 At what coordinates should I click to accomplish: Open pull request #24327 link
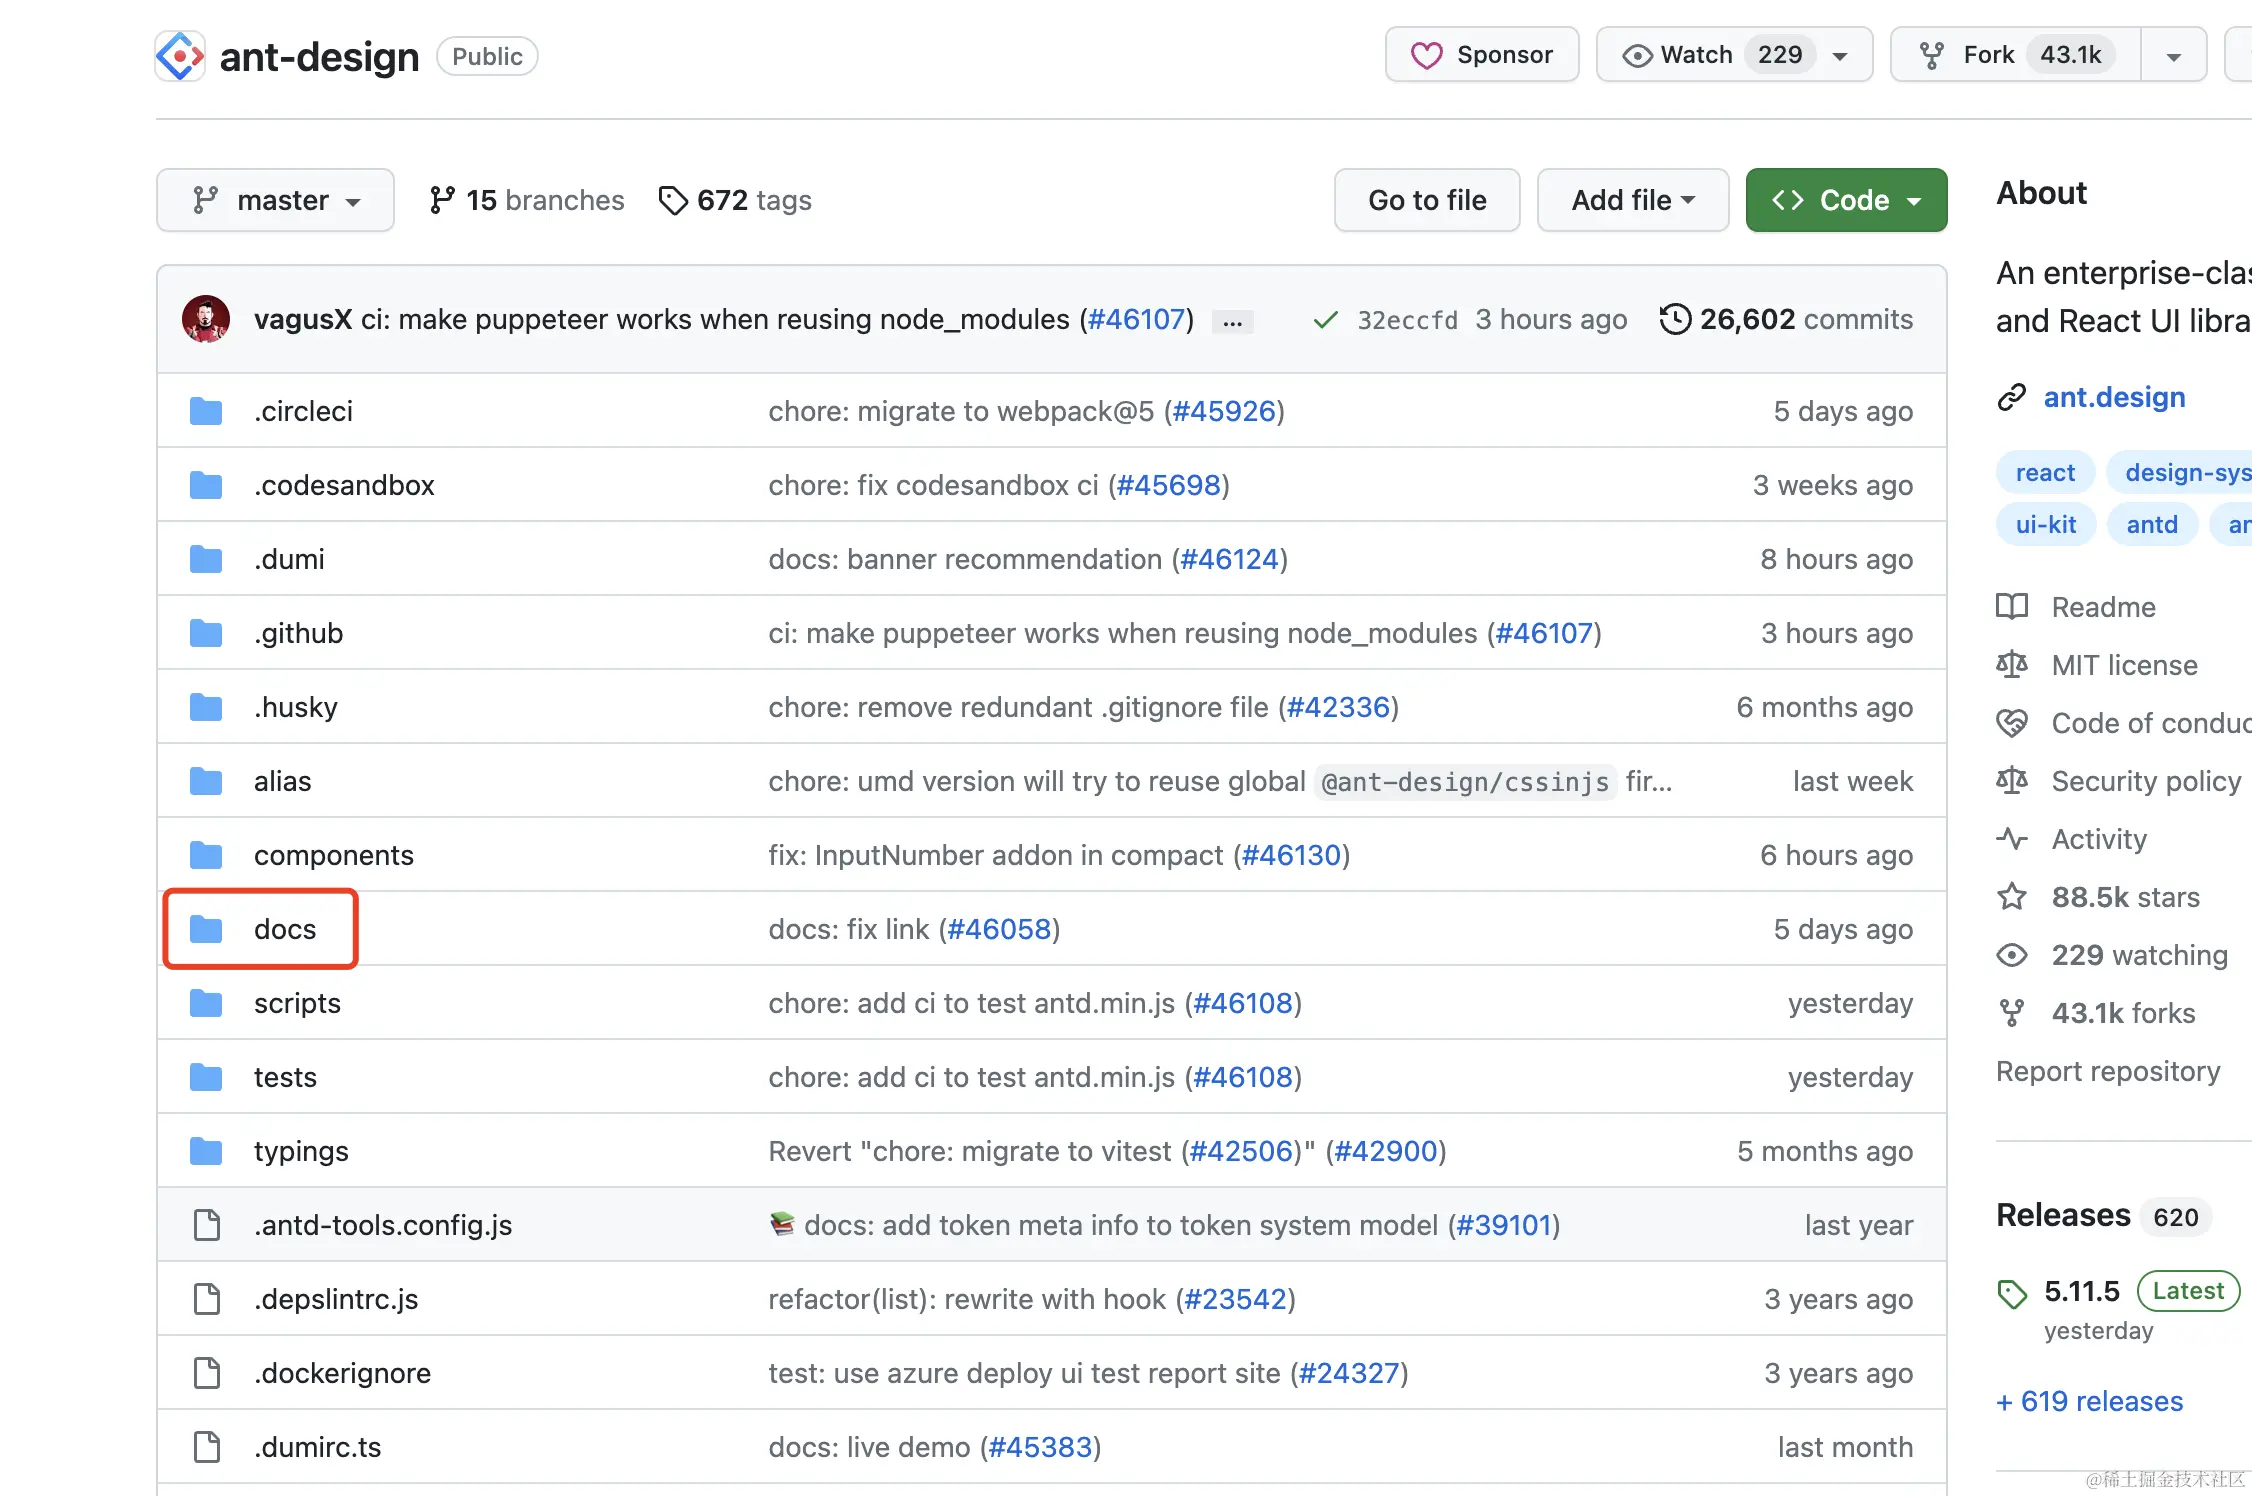1349,1373
